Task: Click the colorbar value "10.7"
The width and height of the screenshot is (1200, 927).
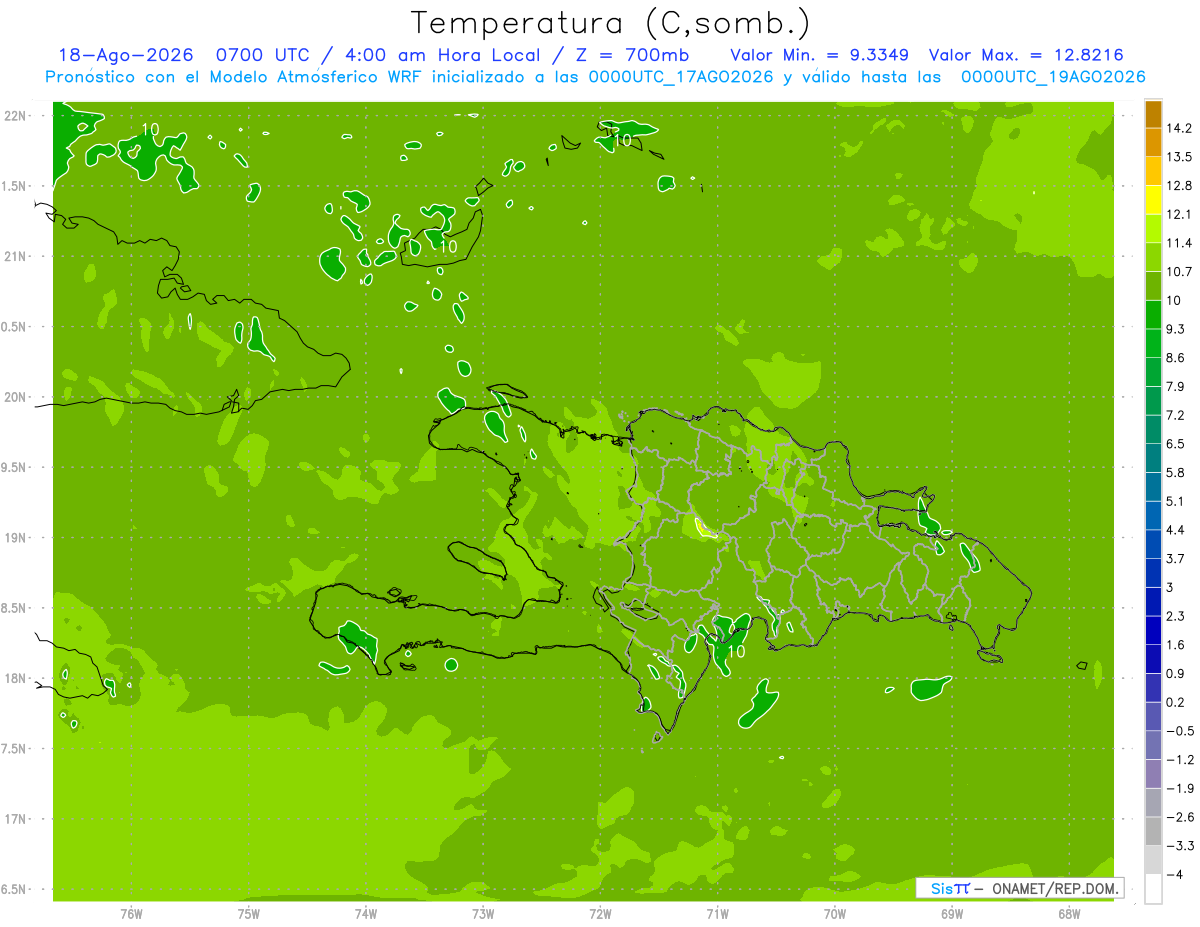Action: click(1181, 272)
